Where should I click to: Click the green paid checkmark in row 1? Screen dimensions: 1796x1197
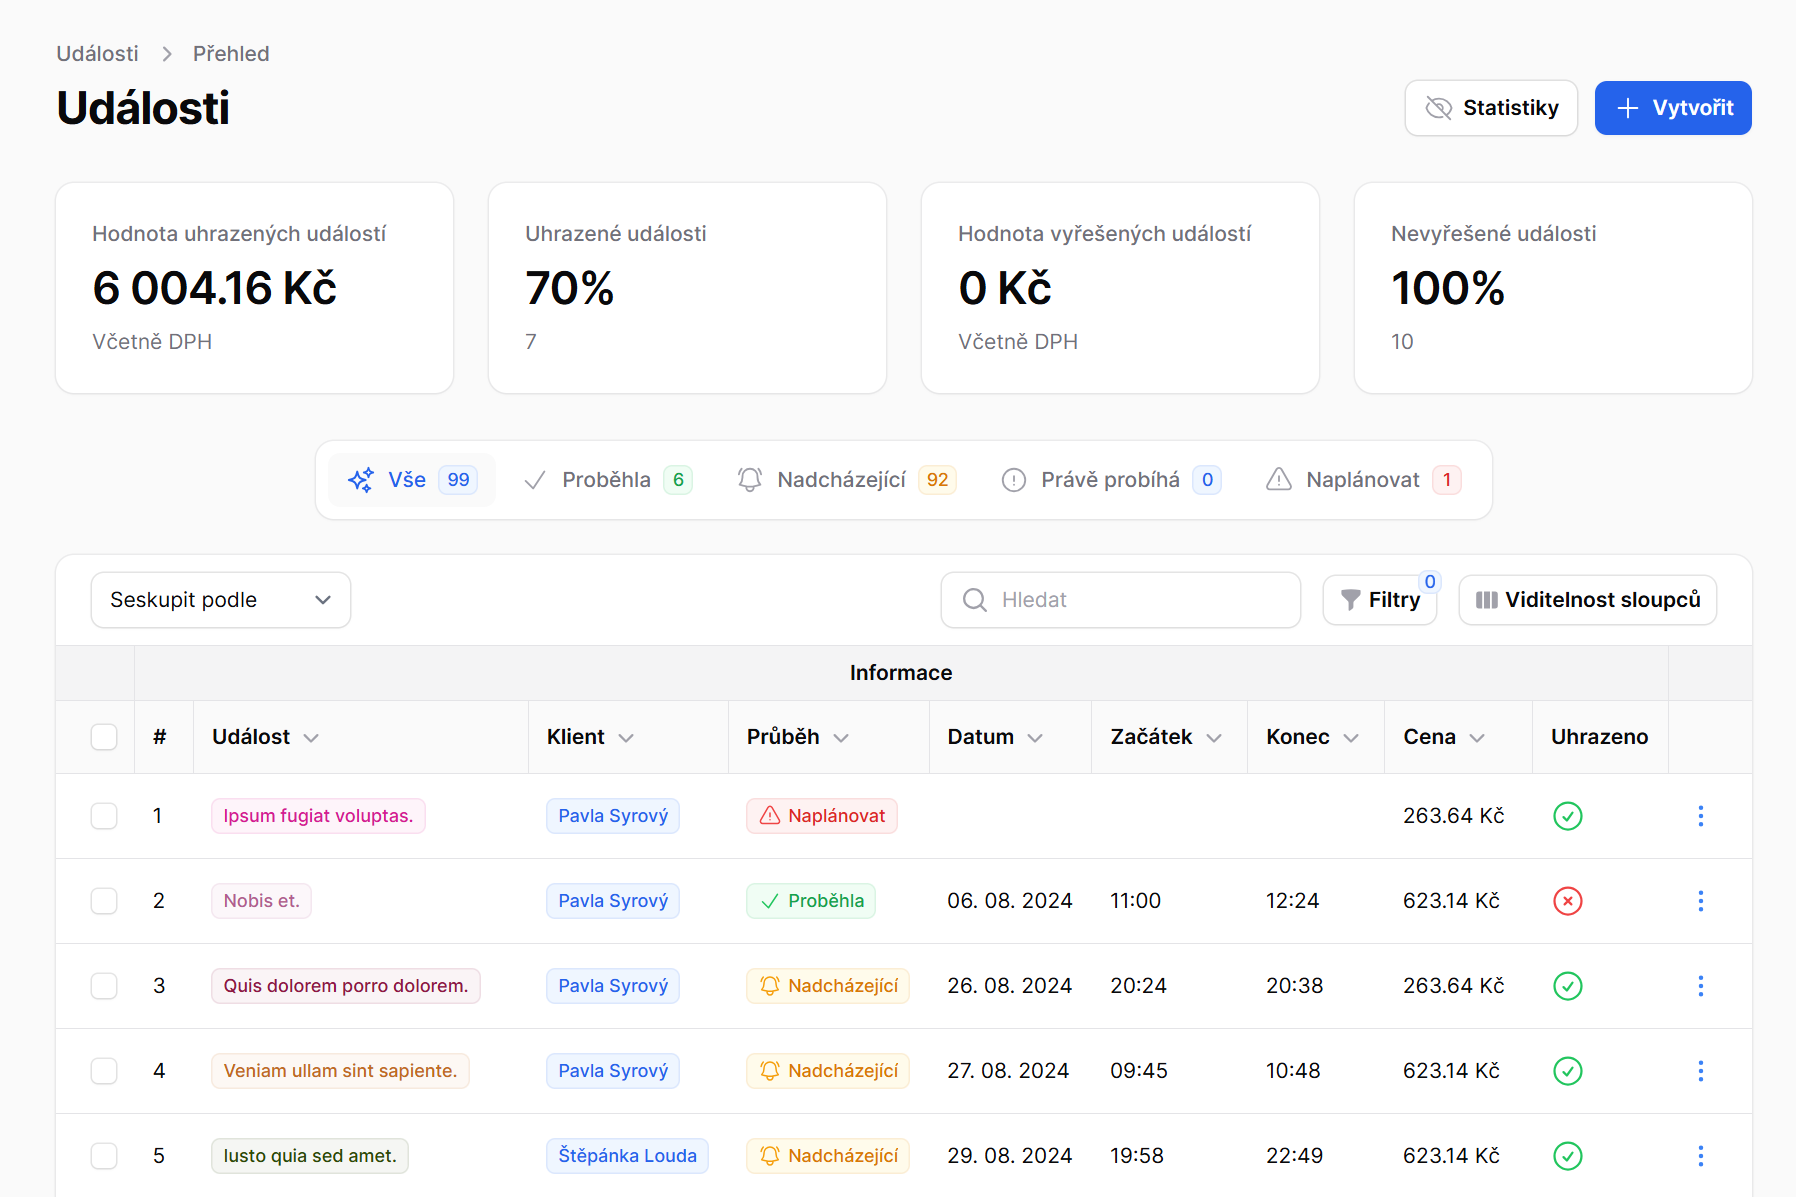(x=1567, y=816)
